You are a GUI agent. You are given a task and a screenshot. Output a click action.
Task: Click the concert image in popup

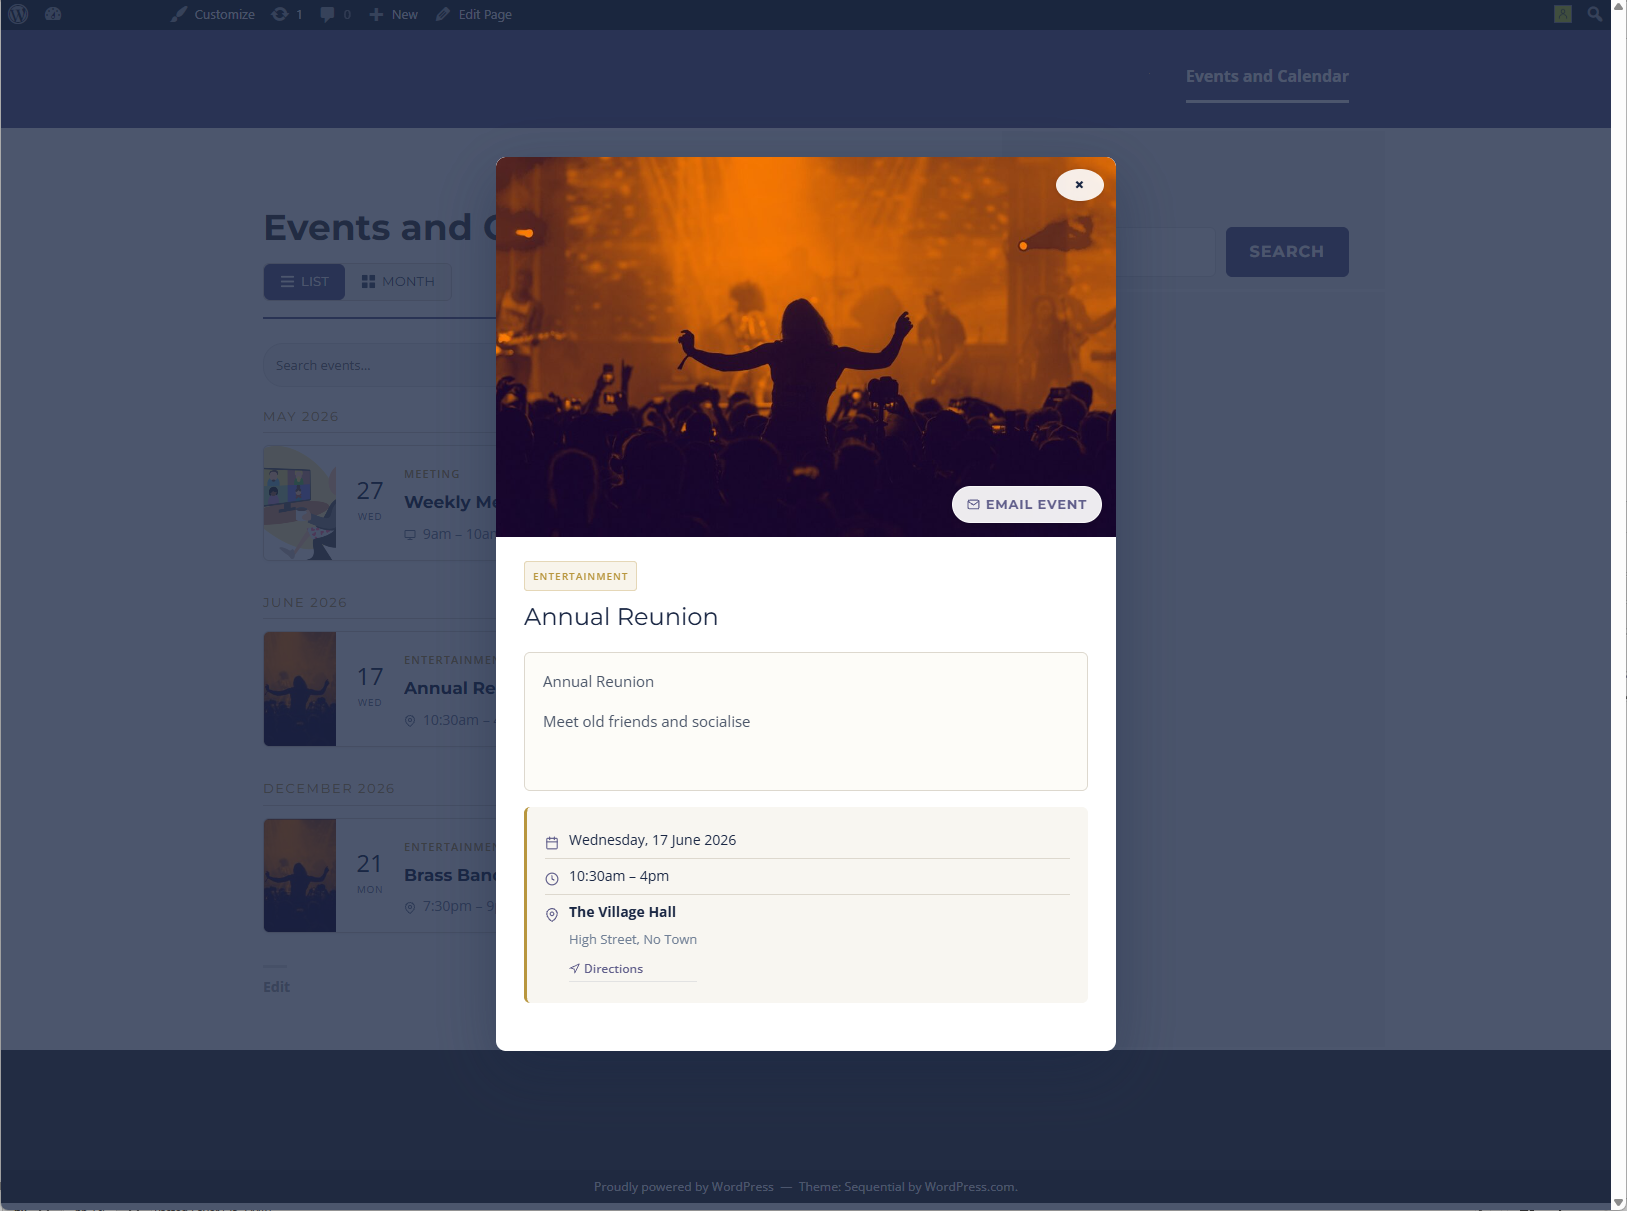click(x=806, y=347)
